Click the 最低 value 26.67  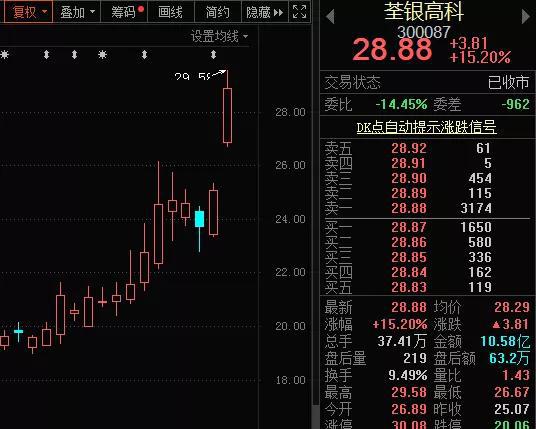click(x=512, y=392)
